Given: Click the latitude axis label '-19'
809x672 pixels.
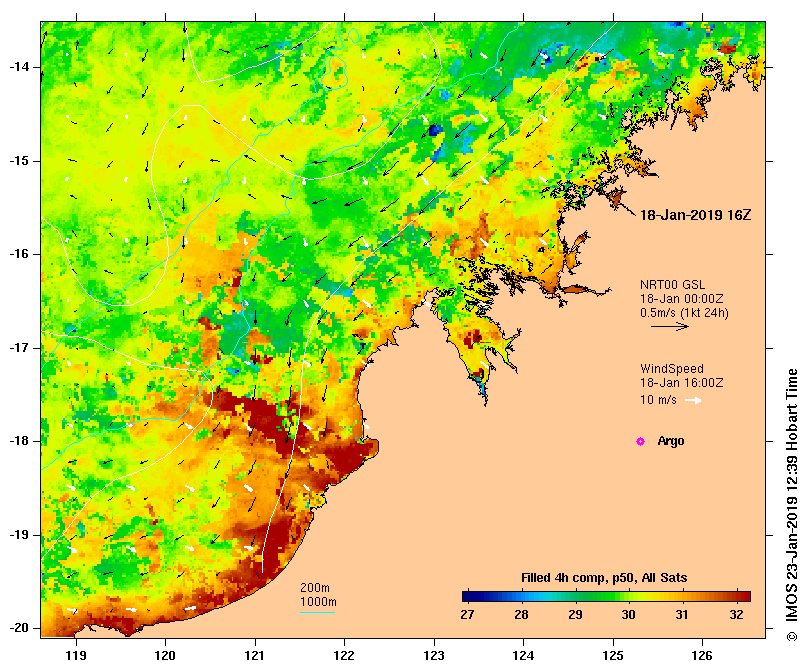Looking at the screenshot, I should (19, 535).
